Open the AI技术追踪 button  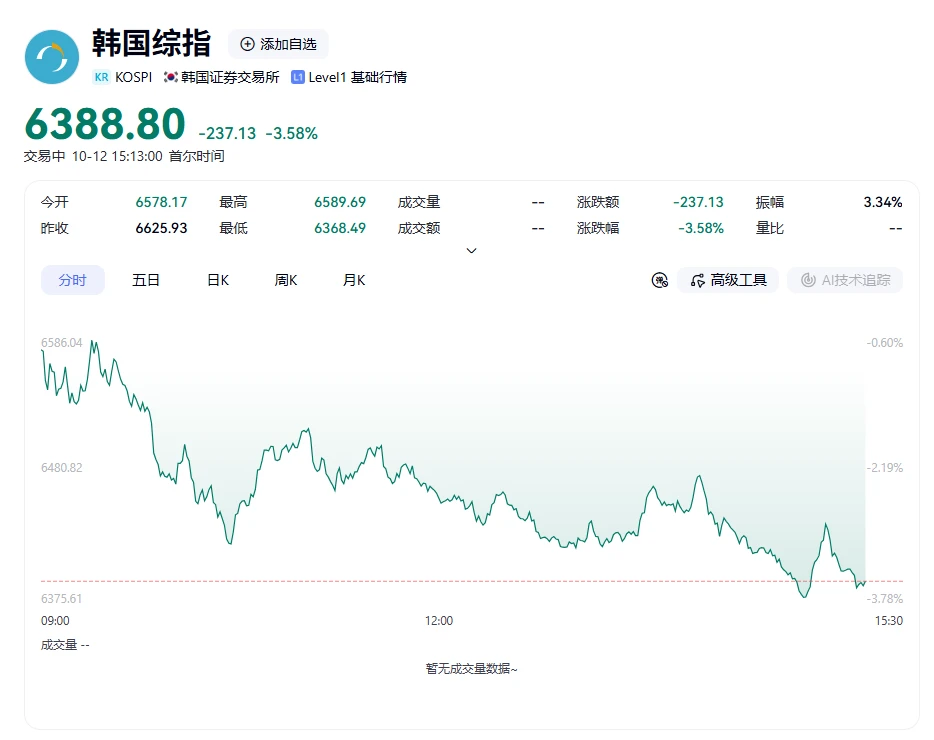[x=845, y=280]
